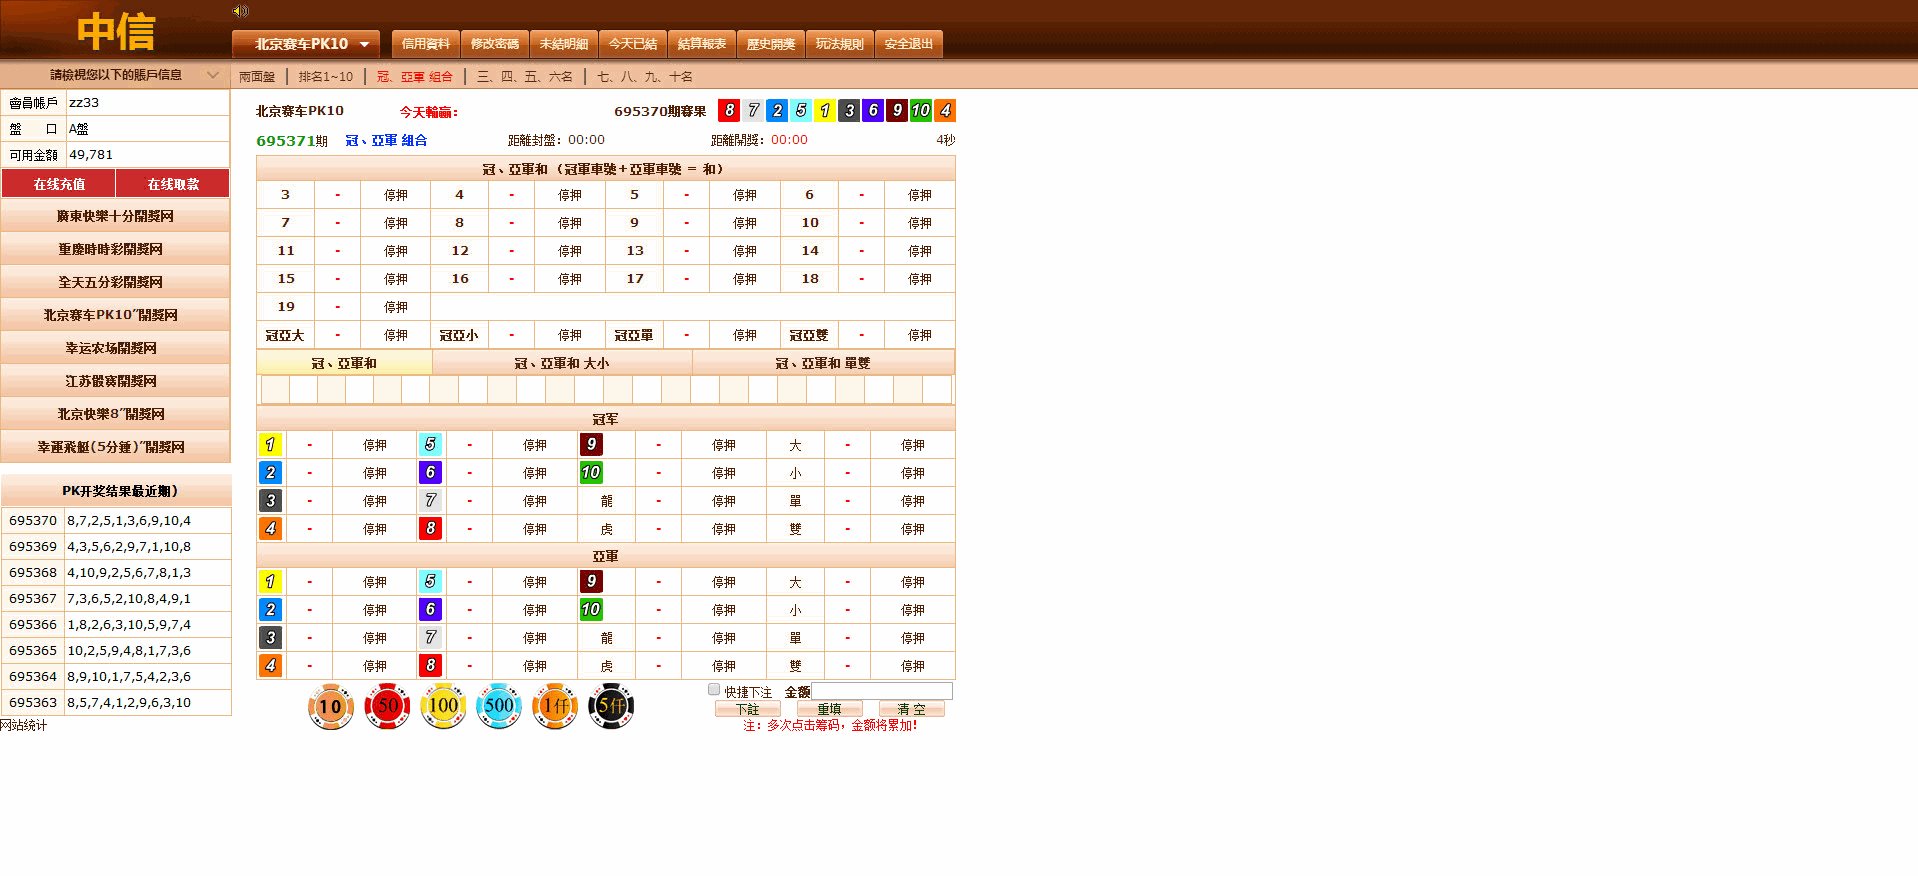The image size is (1918, 876).
Task: Mute sound using the speaker icon
Action: tap(240, 11)
